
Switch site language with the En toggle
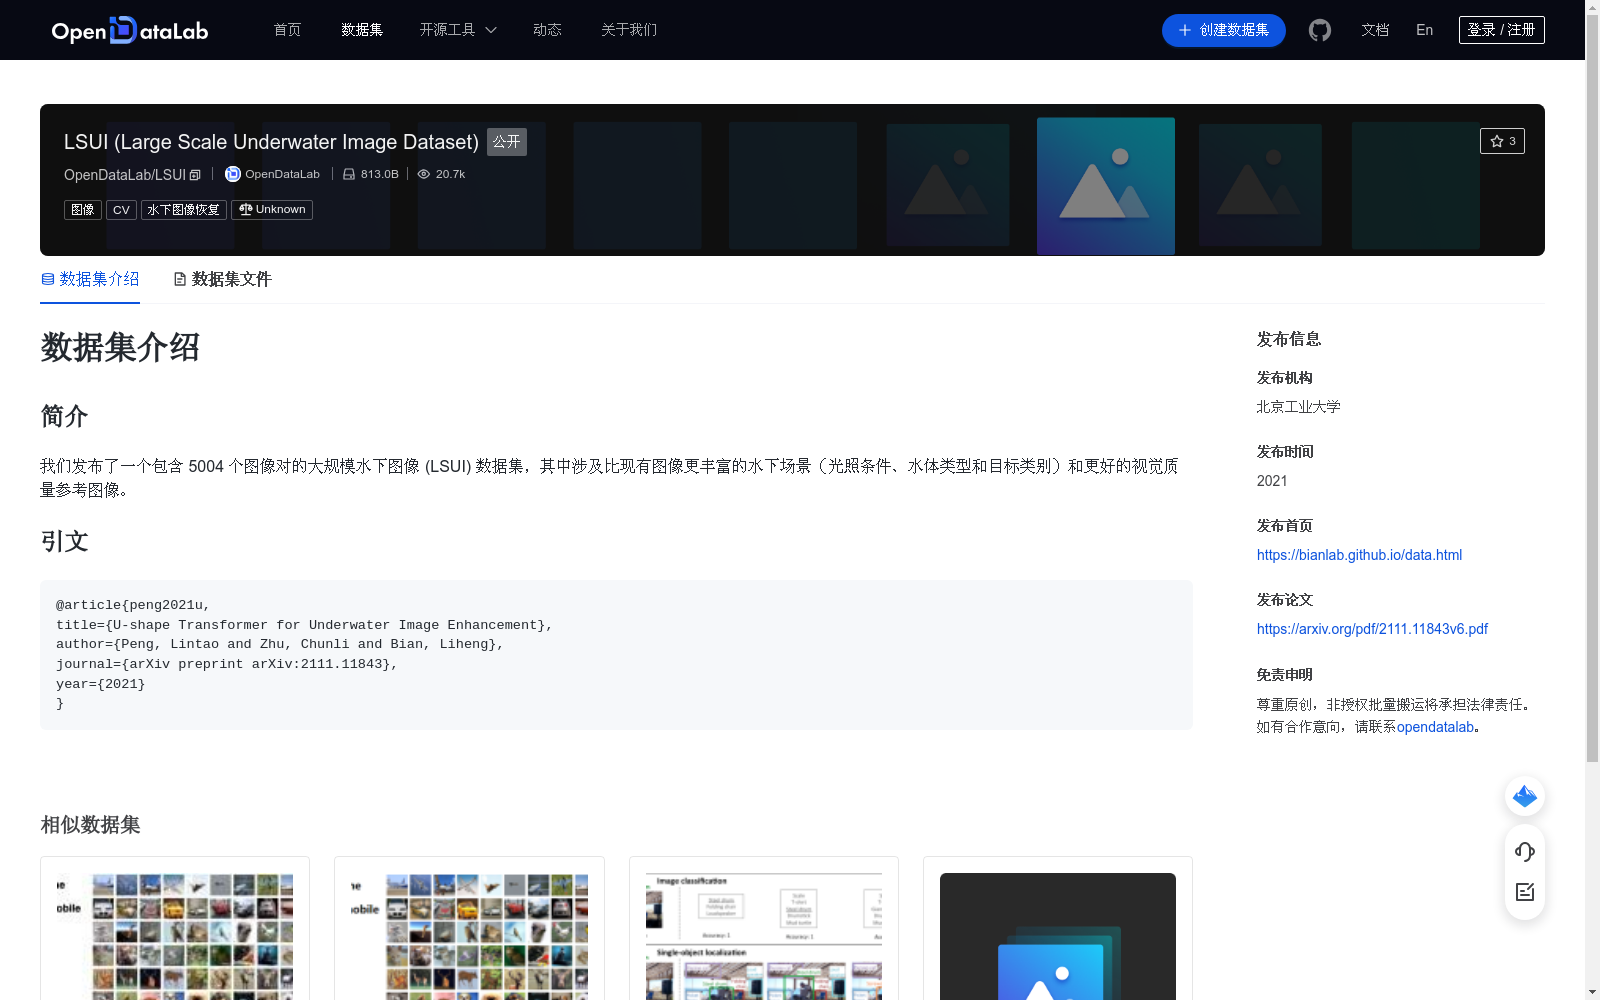click(x=1423, y=30)
